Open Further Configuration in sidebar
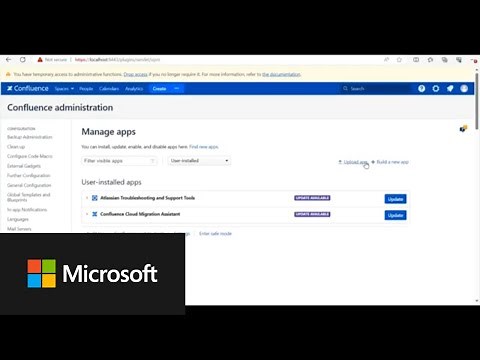Viewport: 480px width, 360px height. tap(29, 176)
